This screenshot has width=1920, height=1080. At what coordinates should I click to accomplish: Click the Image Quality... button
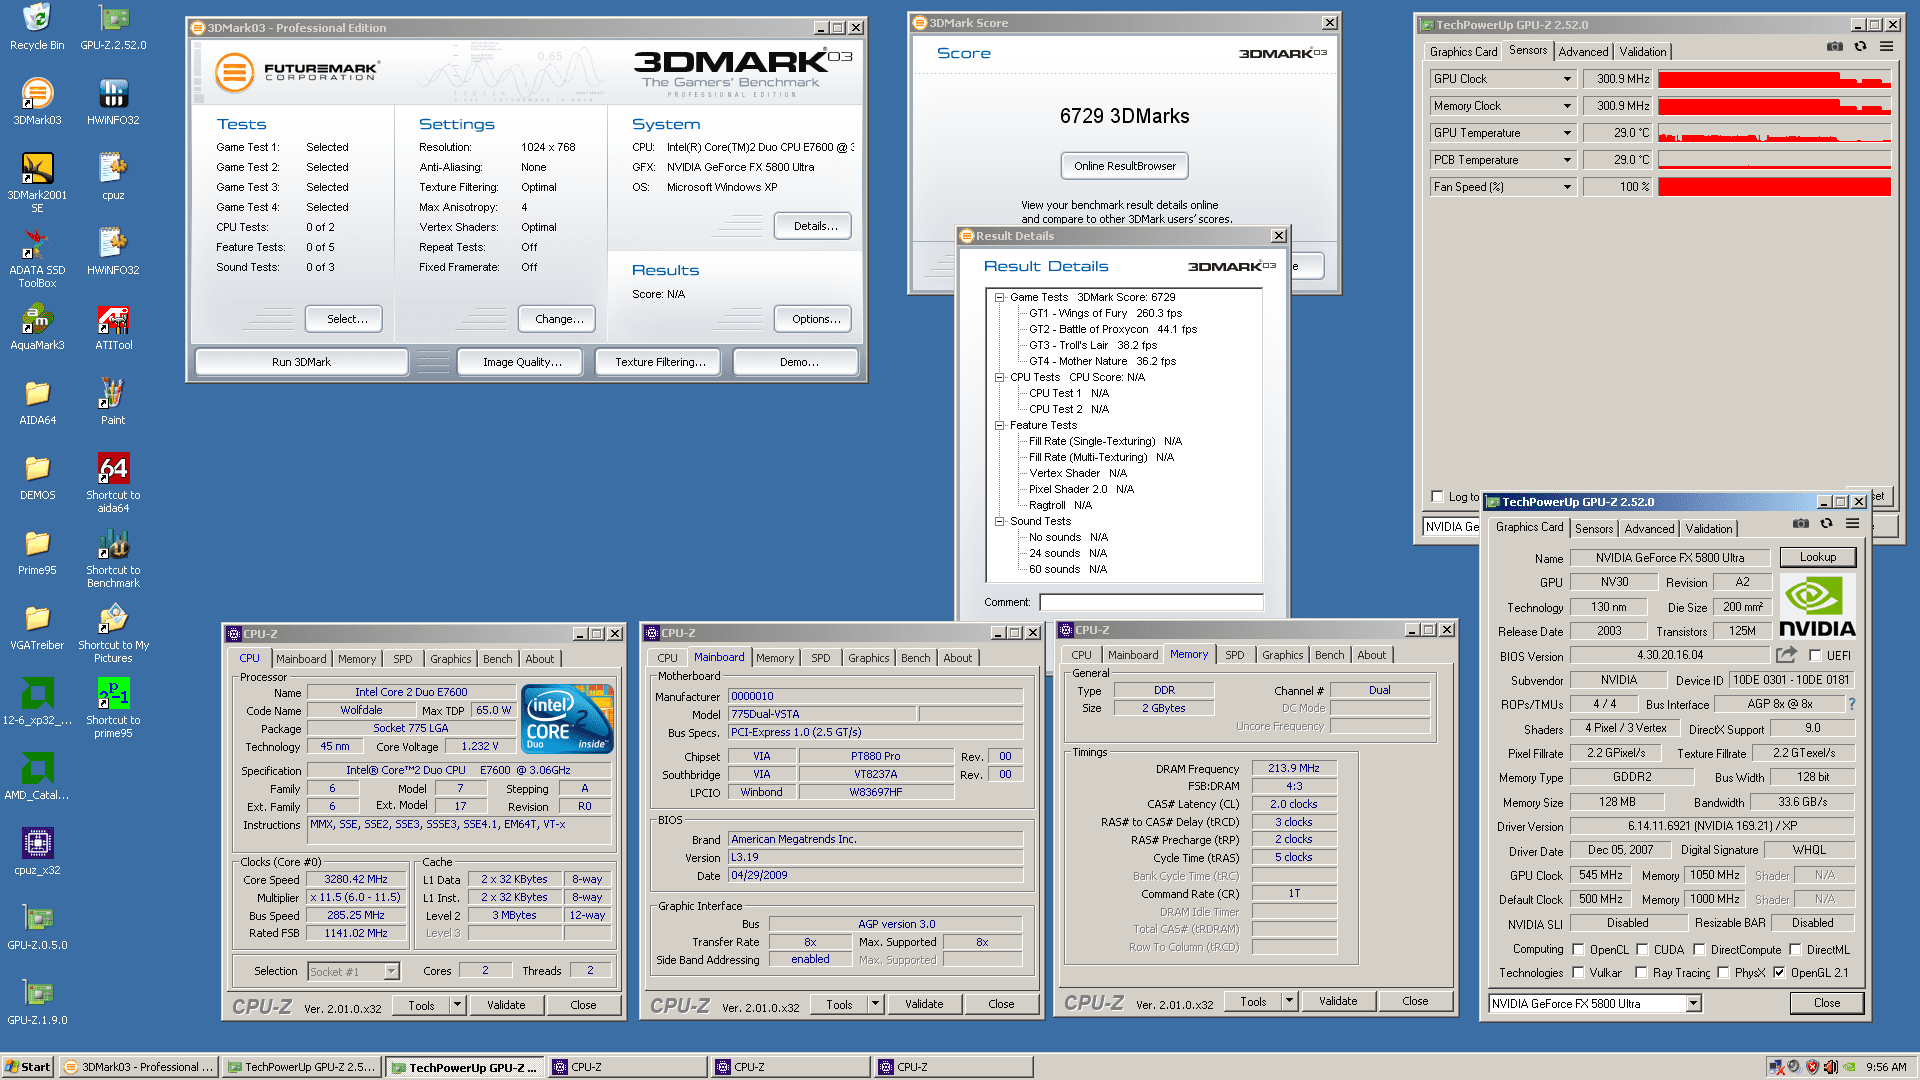pos(522,362)
